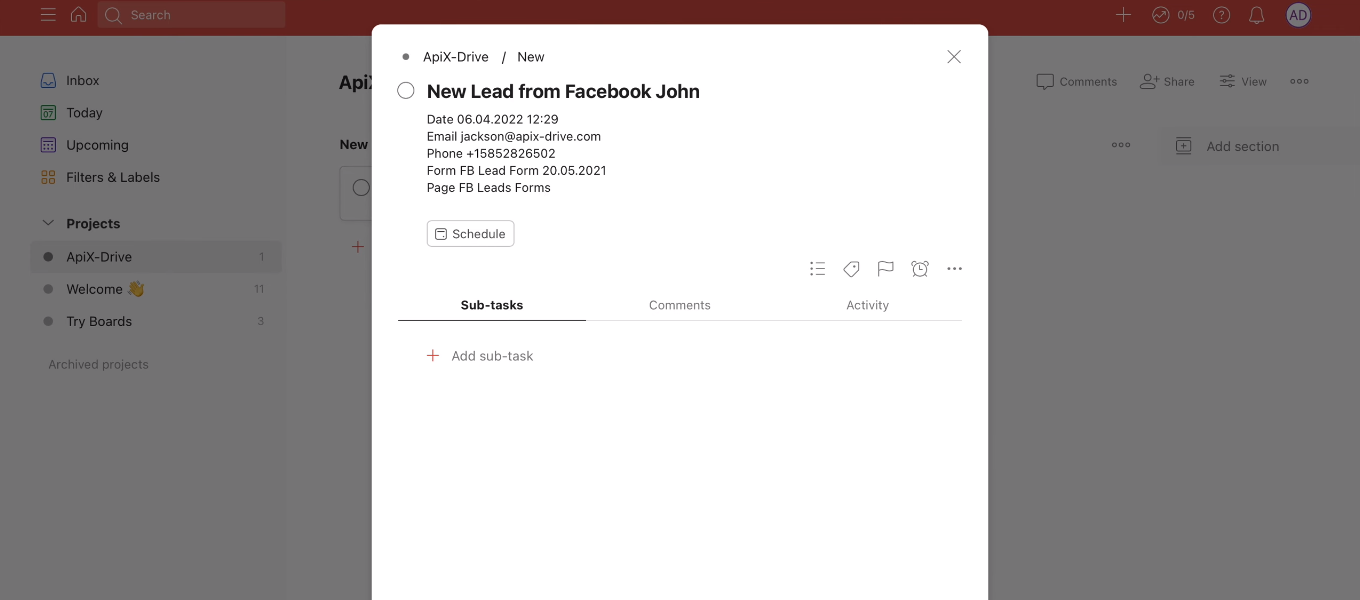Open the View options
This screenshot has width=1360, height=600.
[1242, 81]
